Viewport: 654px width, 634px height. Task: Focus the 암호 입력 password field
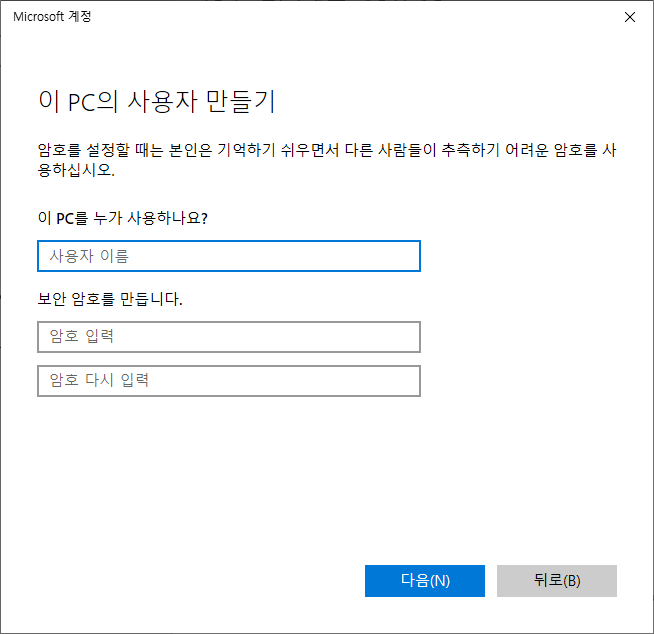229,337
